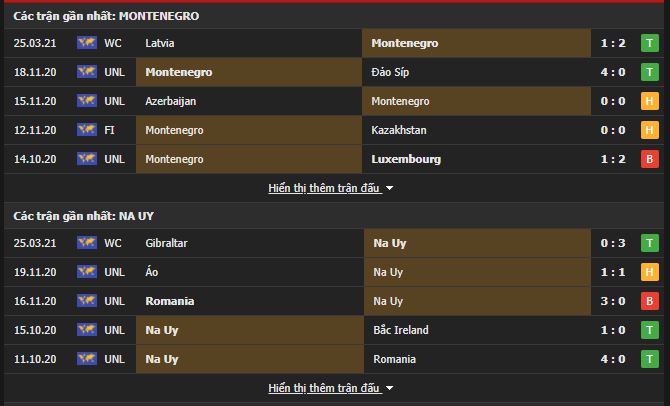
Task: Click the red B badge for Romania 3:0 match
Action: pos(649,301)
